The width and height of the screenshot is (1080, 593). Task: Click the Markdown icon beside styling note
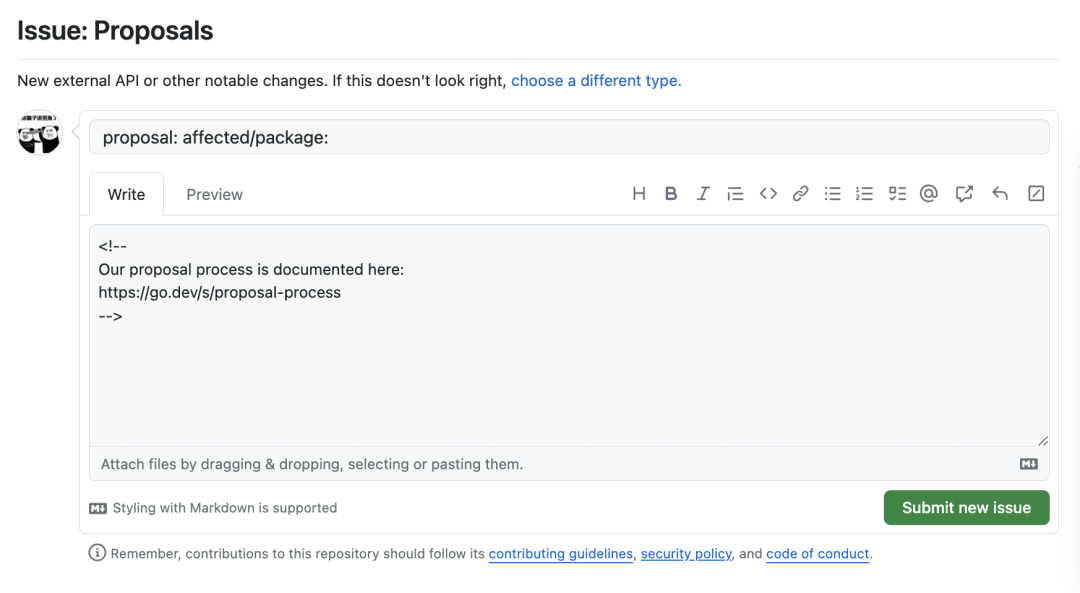point(98,508)
